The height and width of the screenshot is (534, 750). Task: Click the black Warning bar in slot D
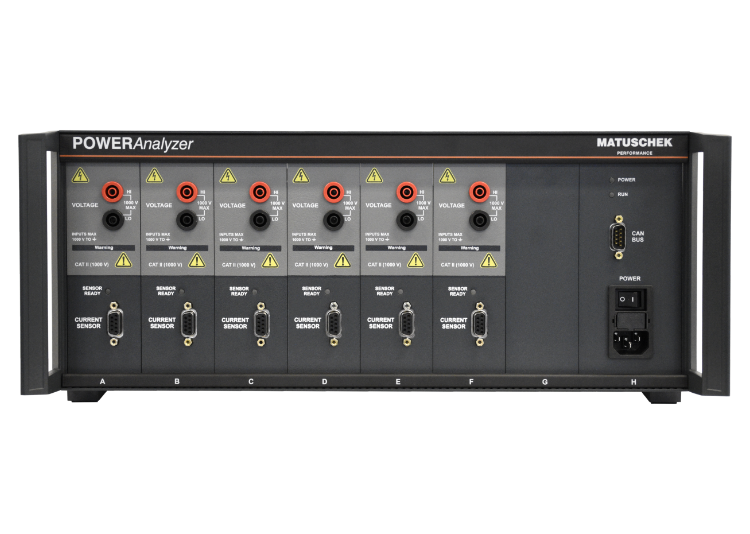click(323, 248)
